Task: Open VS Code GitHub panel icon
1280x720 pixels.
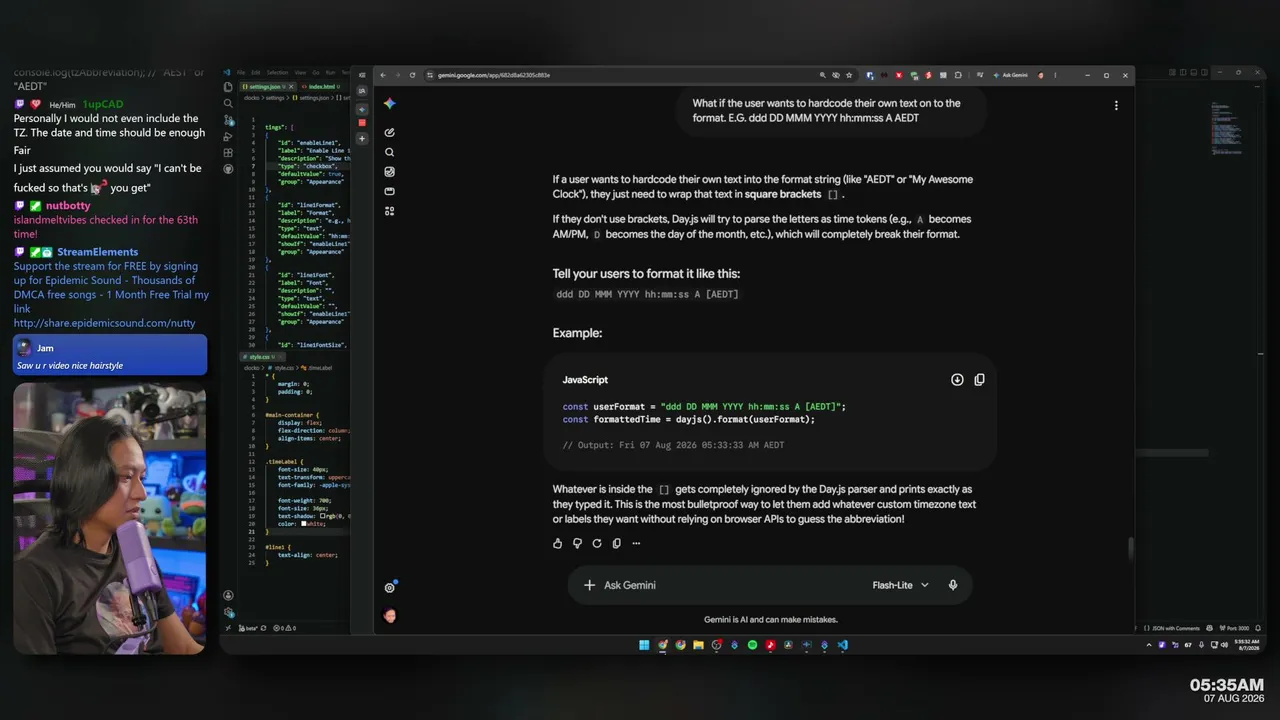Action: point(228,169)
